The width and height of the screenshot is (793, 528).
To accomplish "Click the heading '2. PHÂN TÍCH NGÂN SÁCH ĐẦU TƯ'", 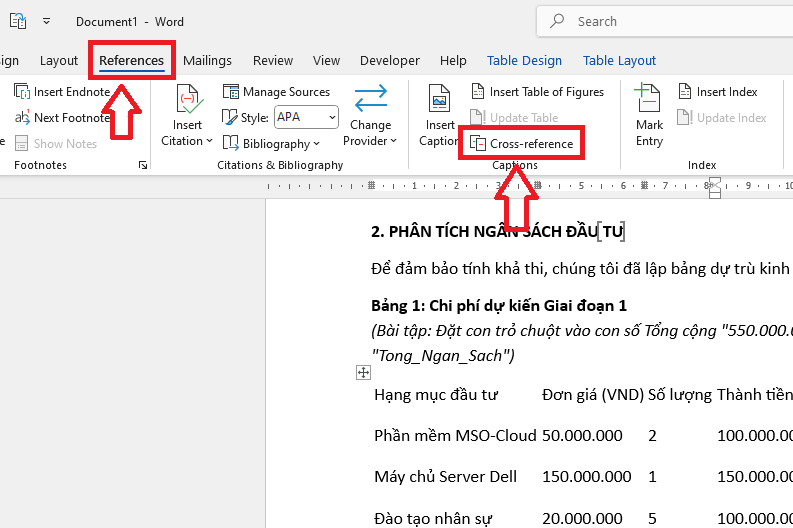I will [x=497, y=232].
